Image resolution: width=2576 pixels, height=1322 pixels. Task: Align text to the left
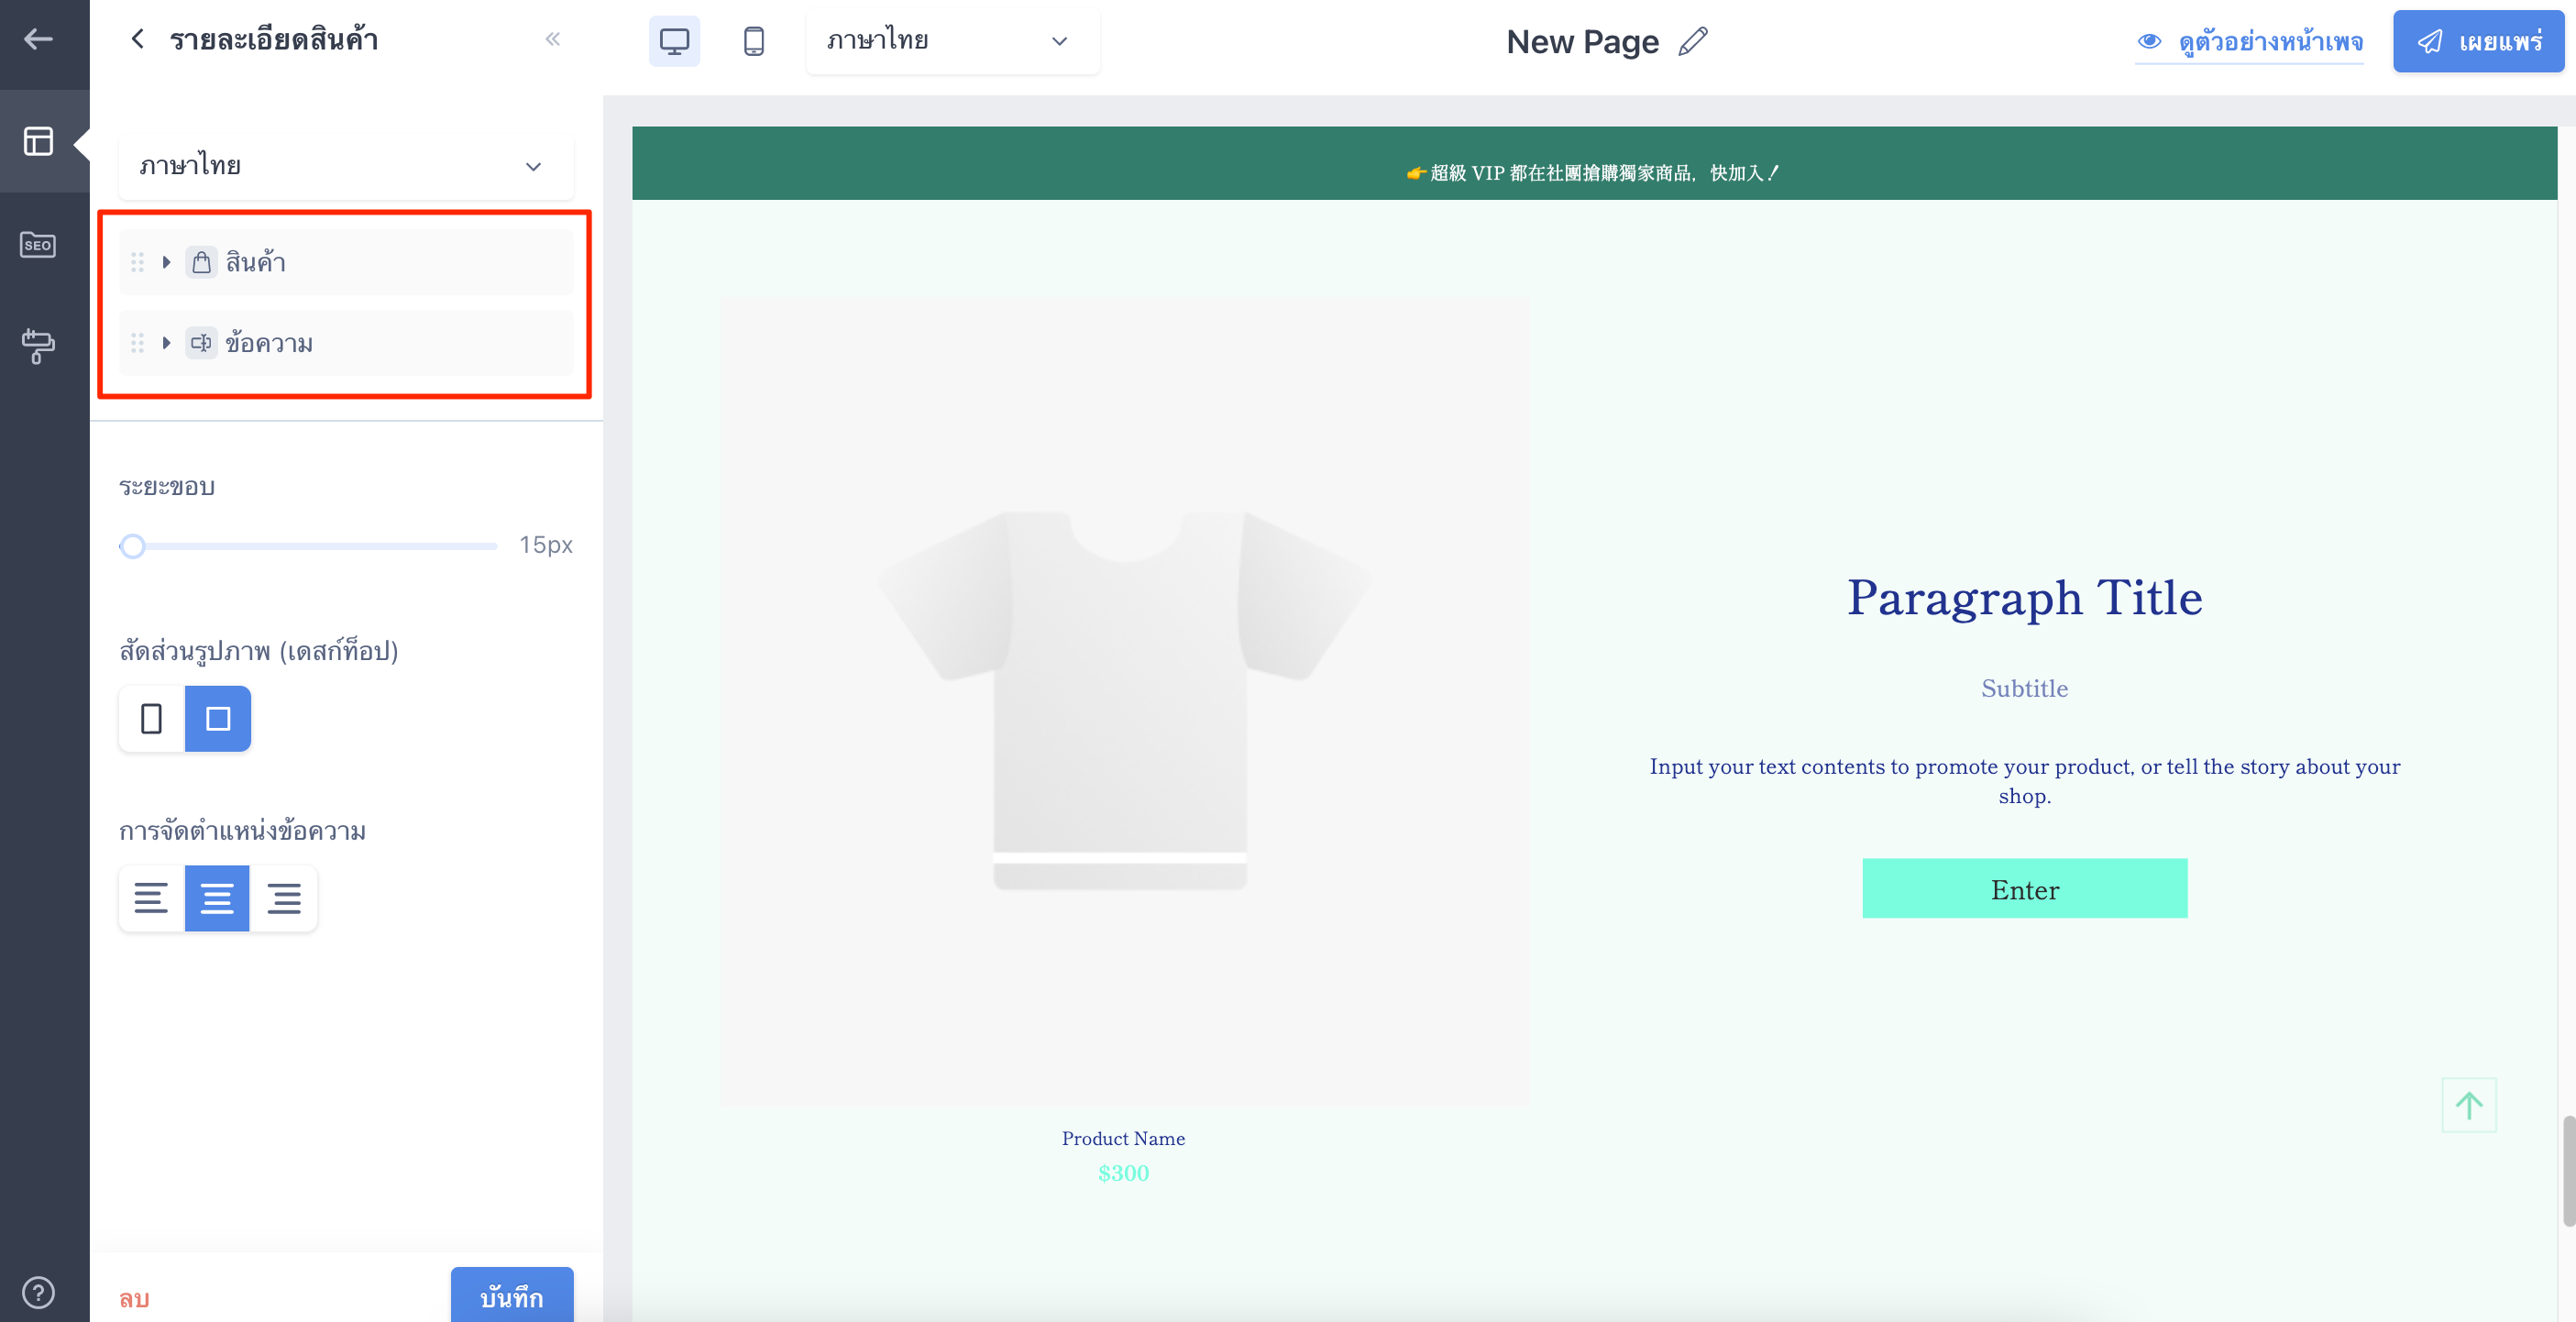[x=151, y=898]
